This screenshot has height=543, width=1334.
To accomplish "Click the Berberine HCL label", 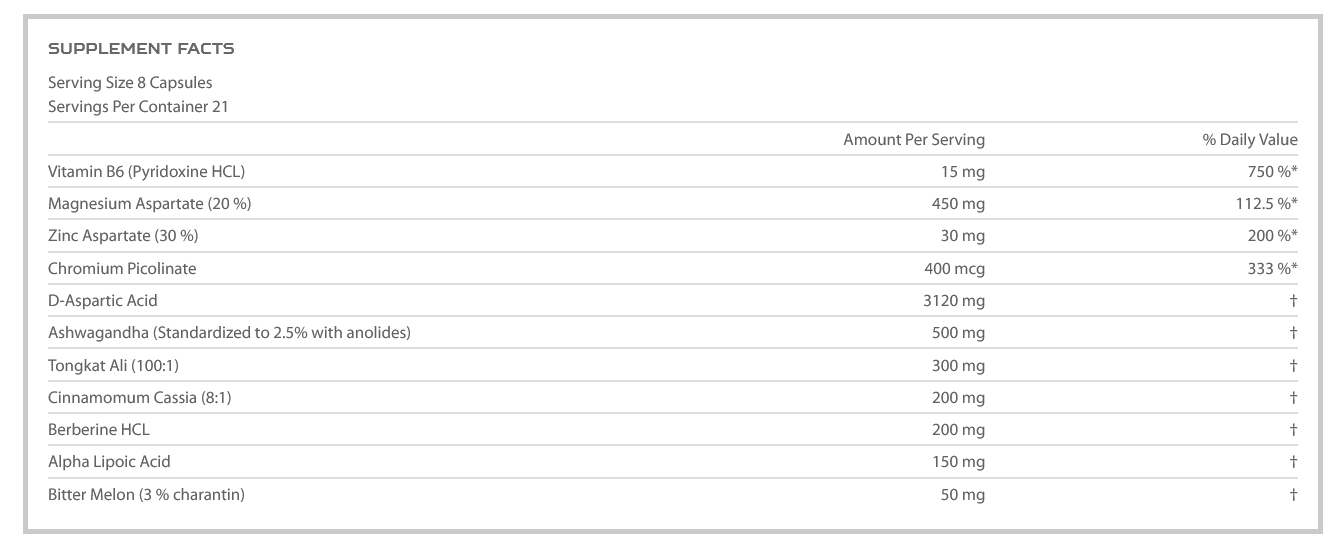I will 99,429.
